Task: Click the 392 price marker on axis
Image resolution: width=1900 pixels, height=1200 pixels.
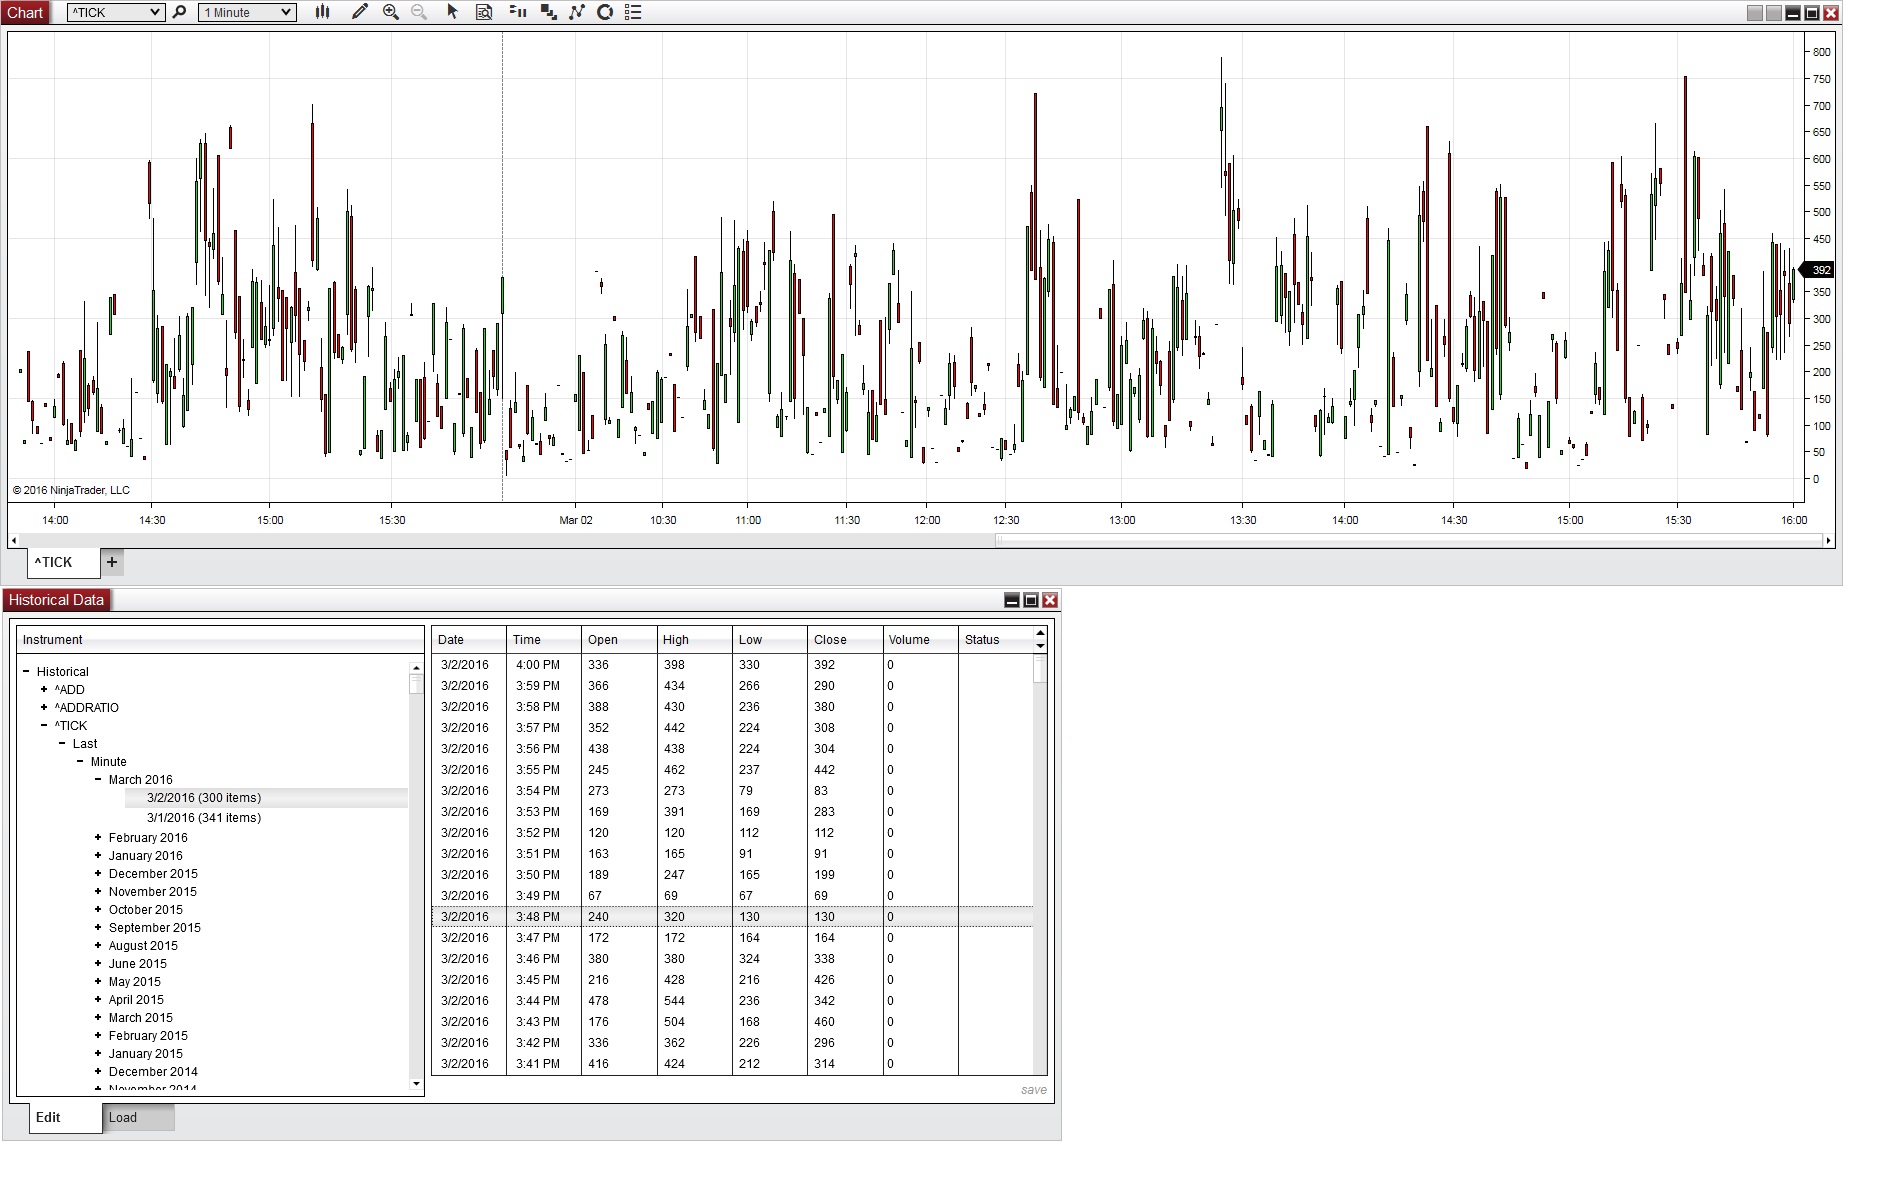Action: click(x=1817, y=270)
